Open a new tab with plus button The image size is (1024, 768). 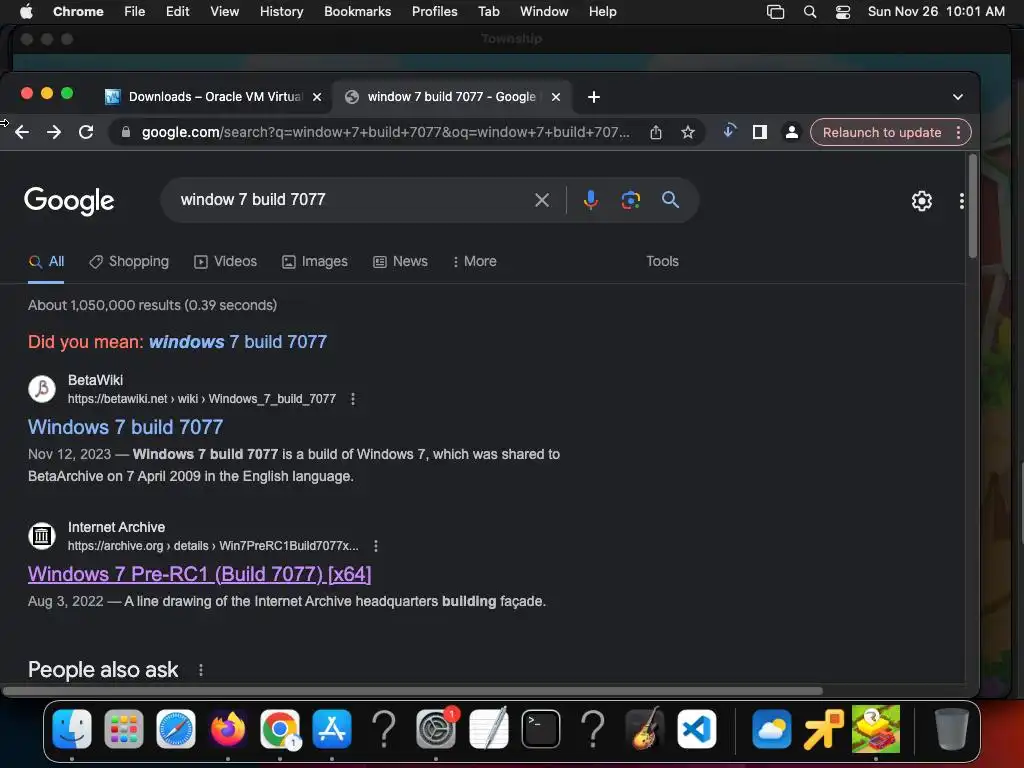[x=594, y=97]
